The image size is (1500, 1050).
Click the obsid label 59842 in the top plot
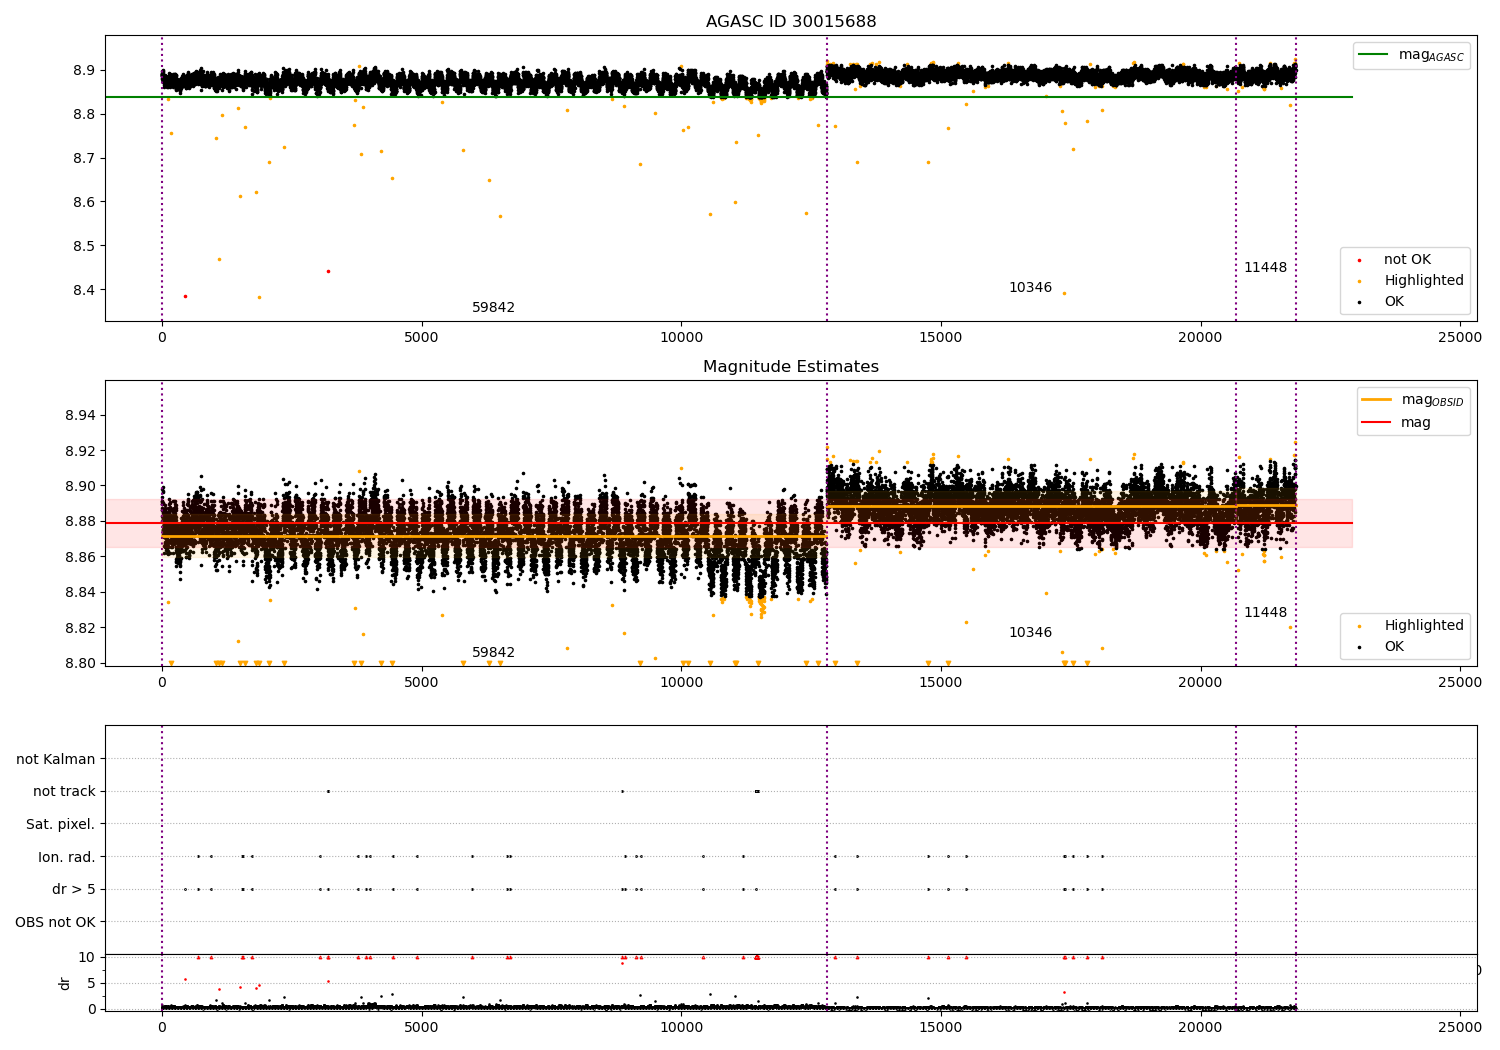(494, 308)
